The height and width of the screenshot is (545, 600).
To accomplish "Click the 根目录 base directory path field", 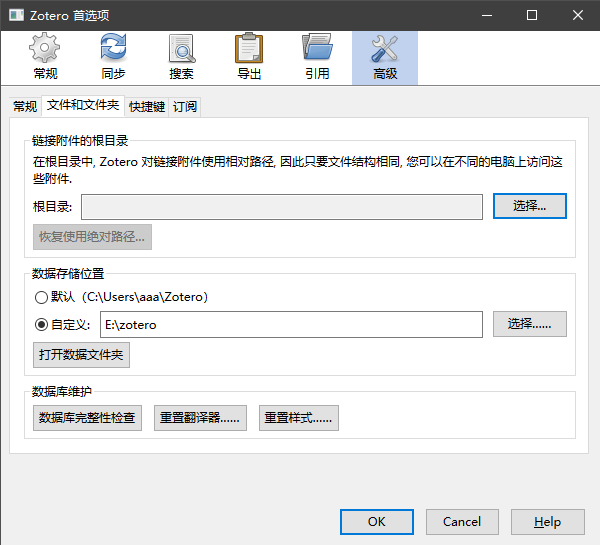I will [282, 207].
